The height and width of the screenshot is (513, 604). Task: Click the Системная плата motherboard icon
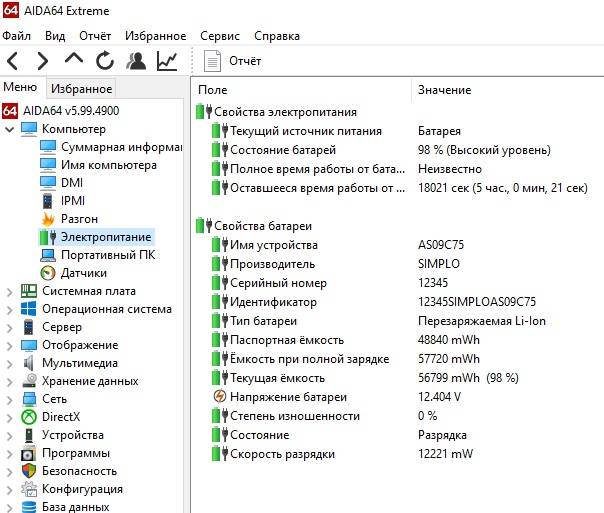coord(29,291)
